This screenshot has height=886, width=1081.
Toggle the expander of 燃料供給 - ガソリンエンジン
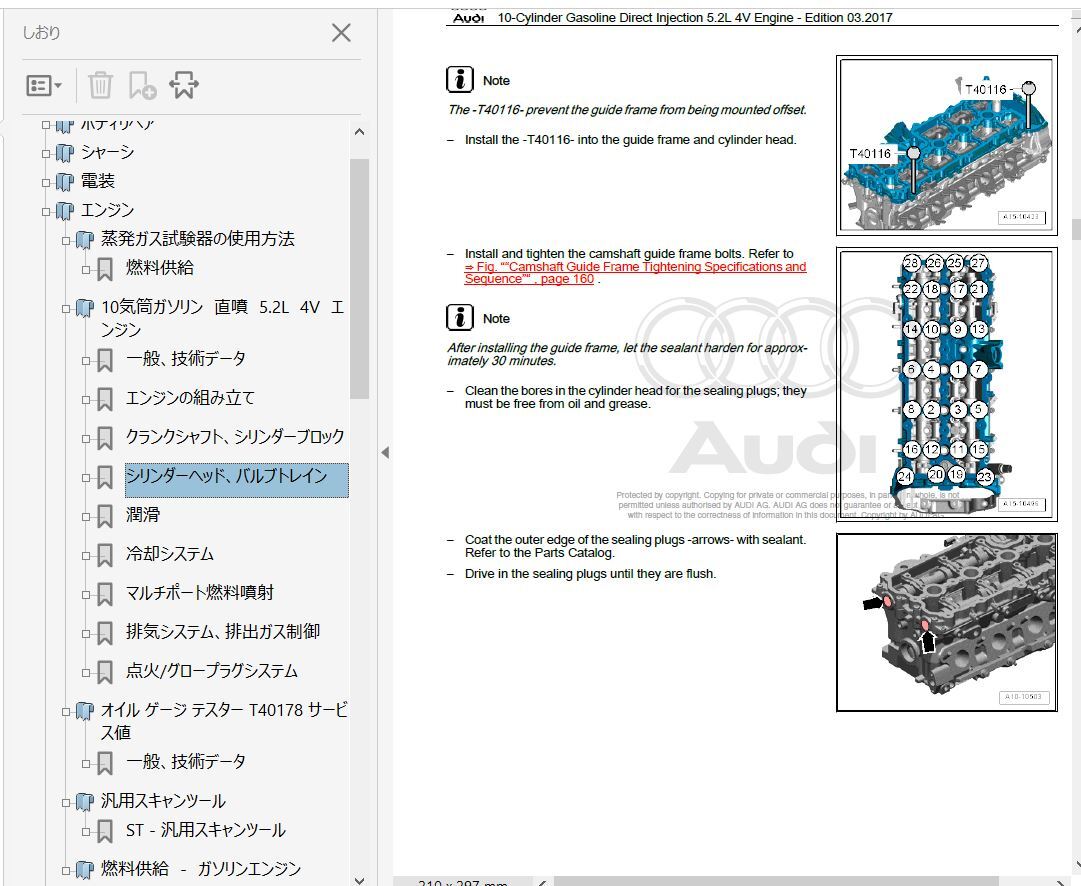[x=66, y=870]
